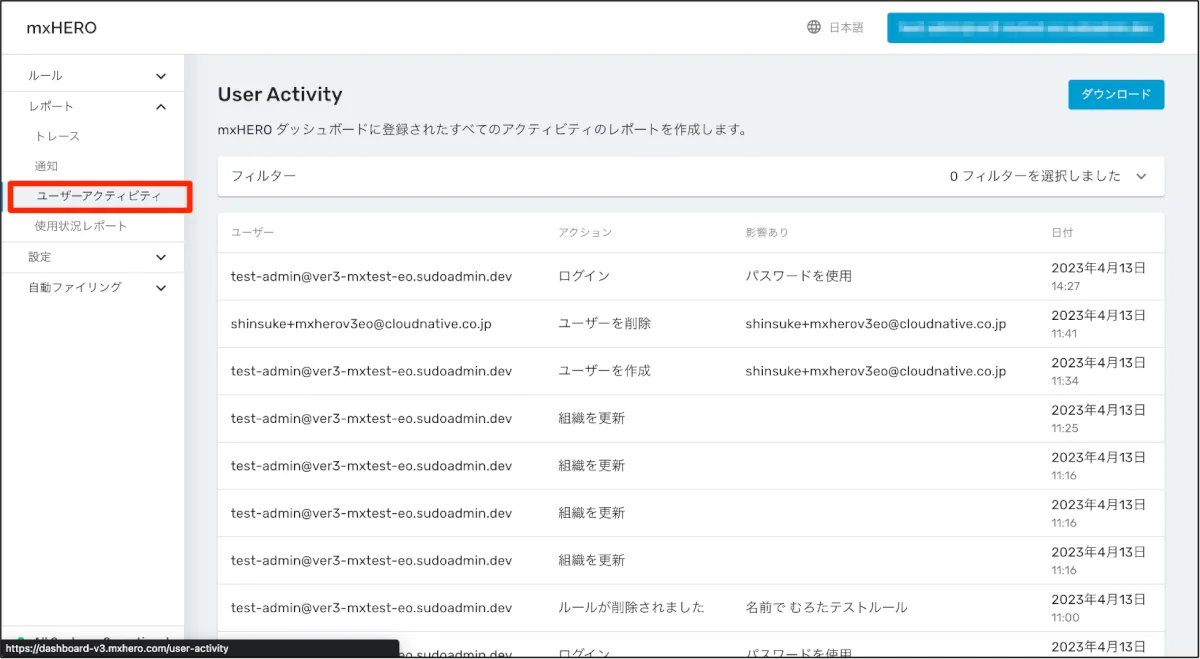Screen dimensions: 1200x659
Task: Select the ルールが削除されました activity row
Action: click(x=631, y=607)
